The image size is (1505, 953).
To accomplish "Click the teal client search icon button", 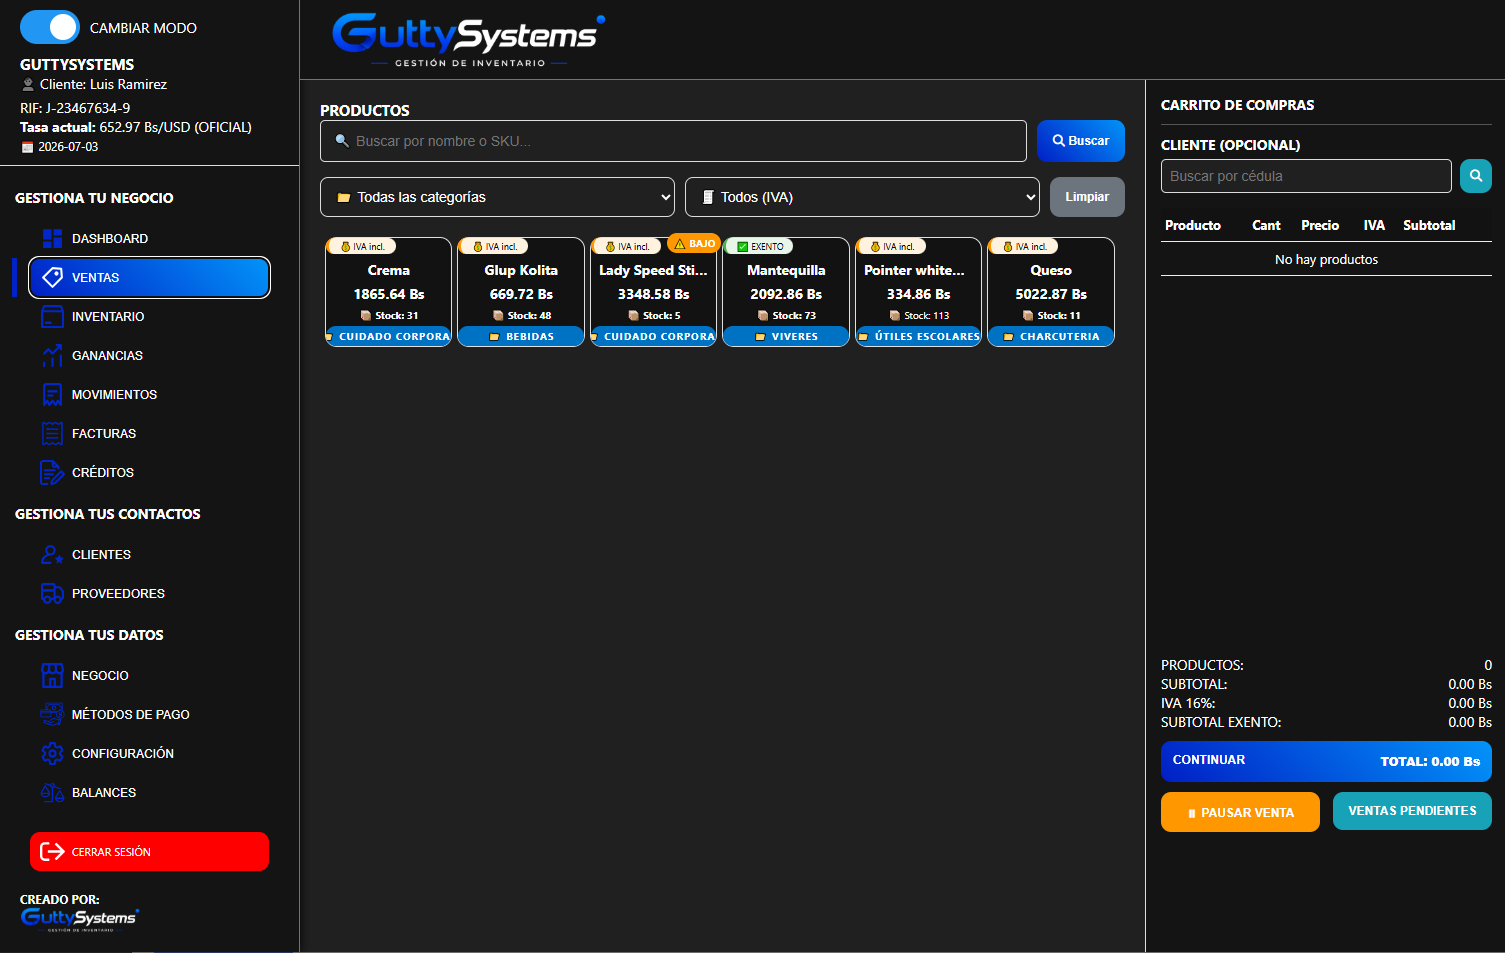I will (1475, 176).
